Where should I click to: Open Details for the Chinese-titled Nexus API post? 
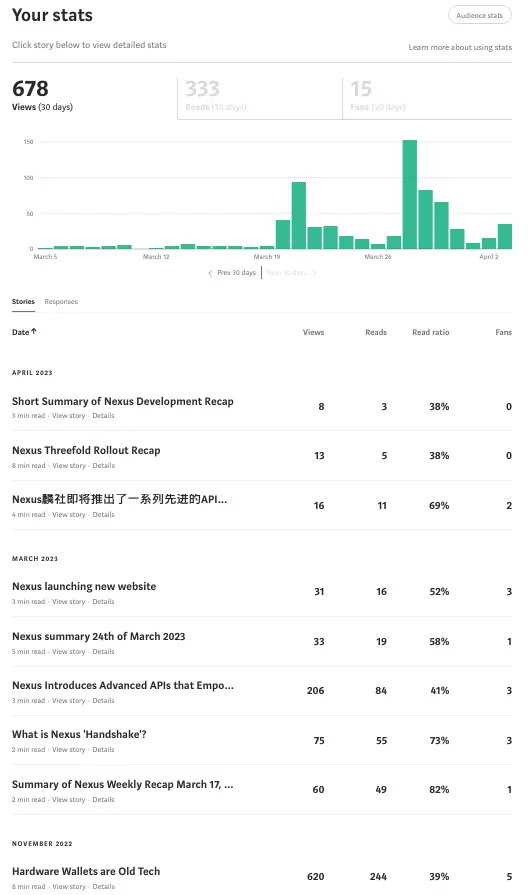104,515
